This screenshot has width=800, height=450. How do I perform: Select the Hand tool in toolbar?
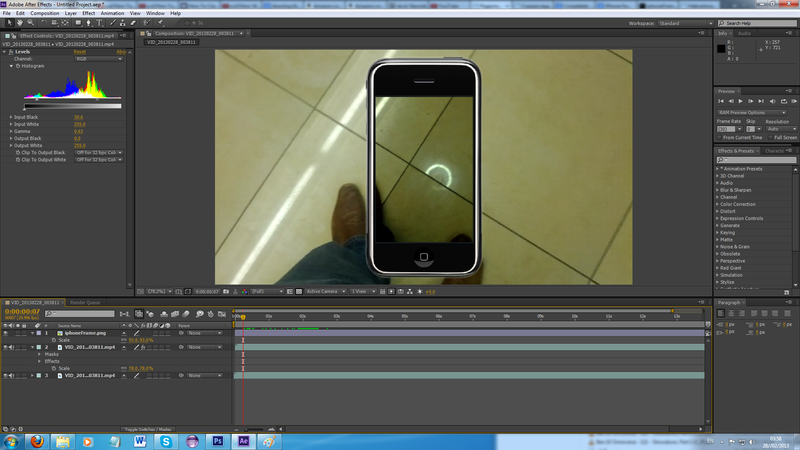[18, 23]
